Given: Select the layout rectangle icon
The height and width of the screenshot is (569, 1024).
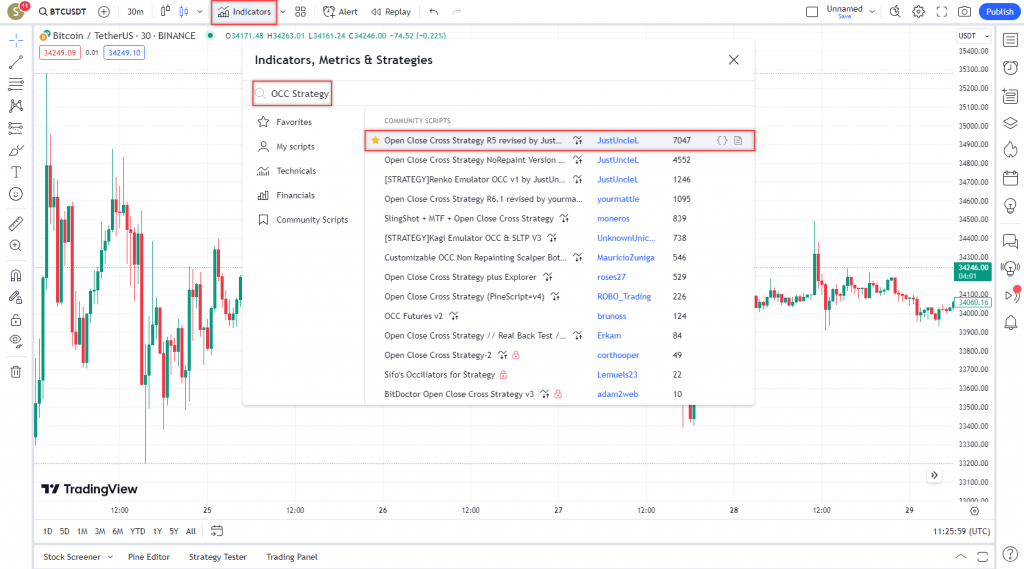Looking at the screenshot, I should coord(812,12).
